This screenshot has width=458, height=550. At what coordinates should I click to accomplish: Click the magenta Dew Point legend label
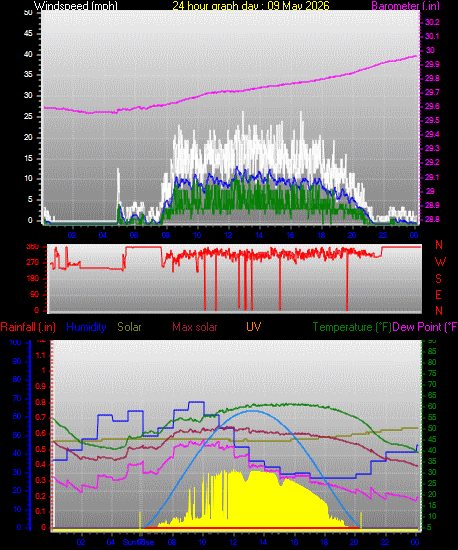click(425, 327)
